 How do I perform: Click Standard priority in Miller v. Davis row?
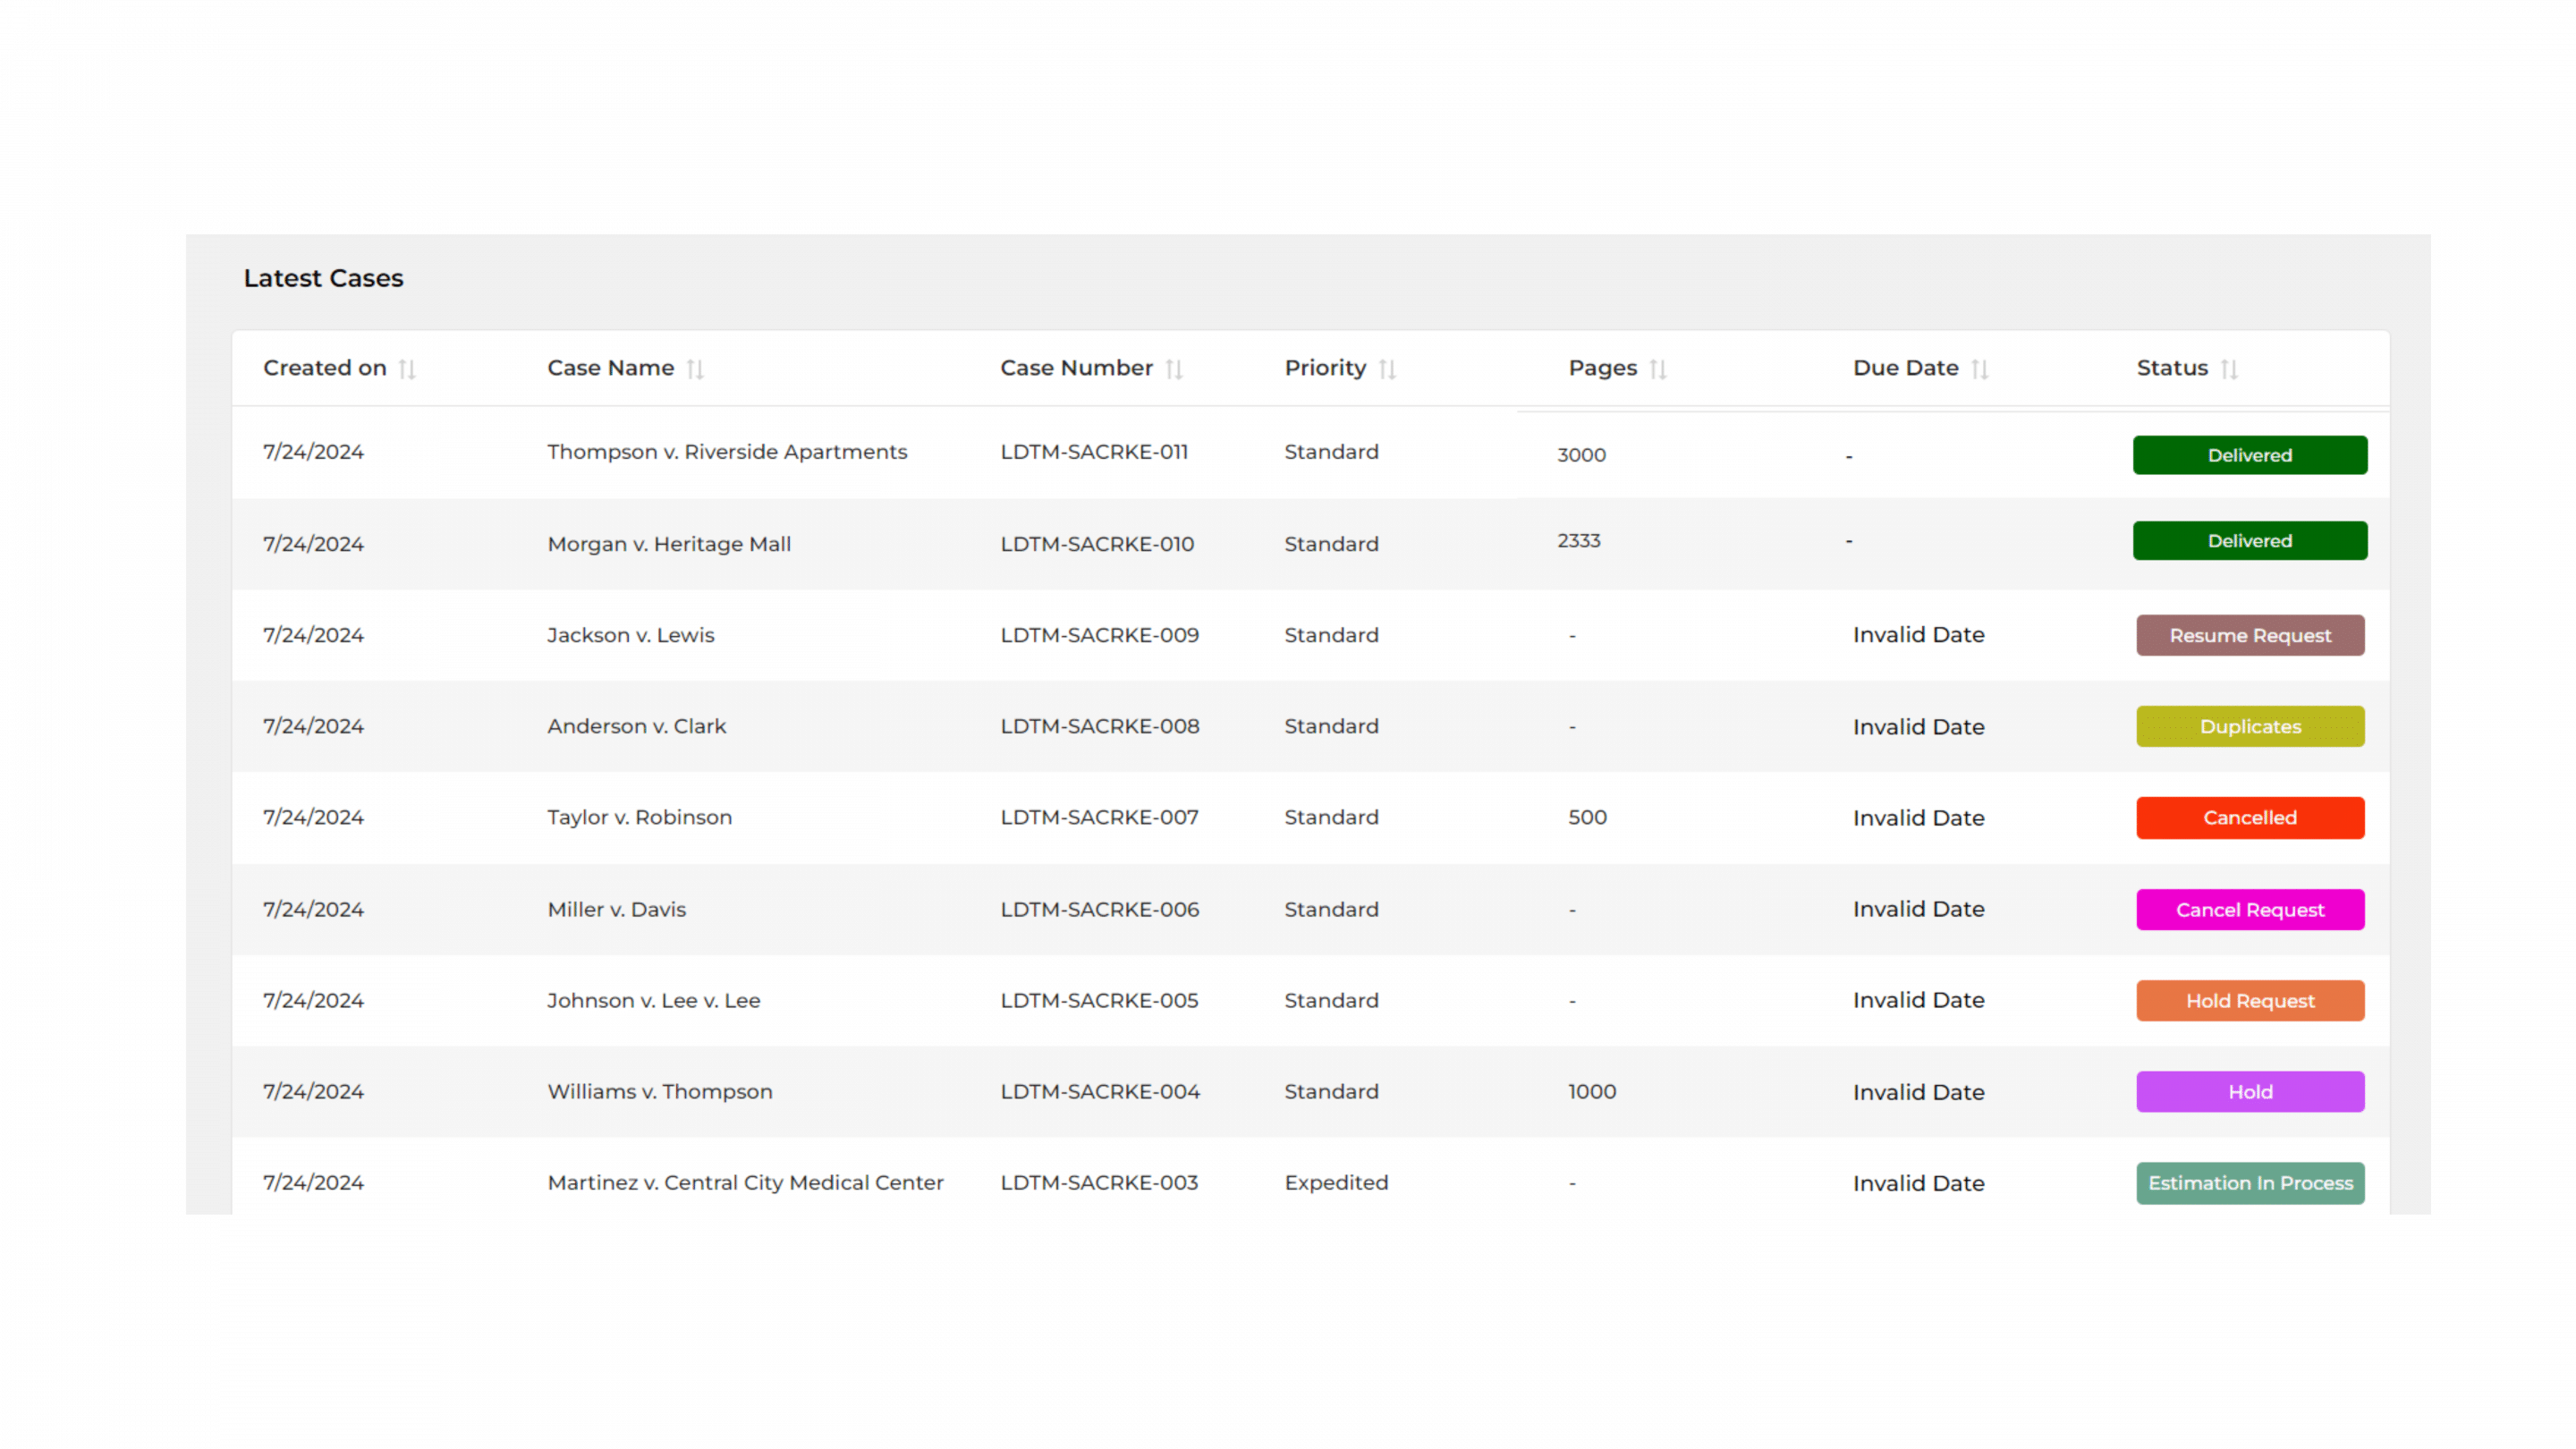pyautogui.click(x=1331, y=909)
